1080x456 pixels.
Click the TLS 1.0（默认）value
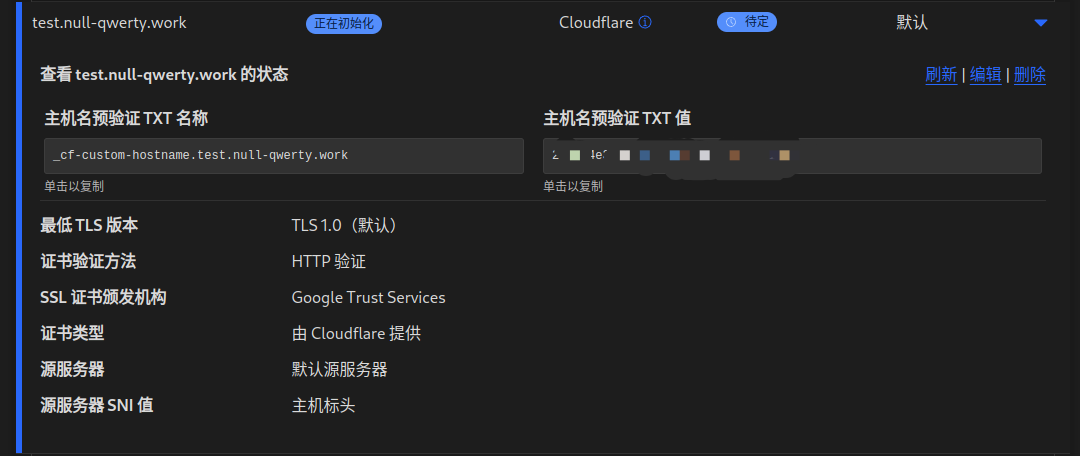344,225
